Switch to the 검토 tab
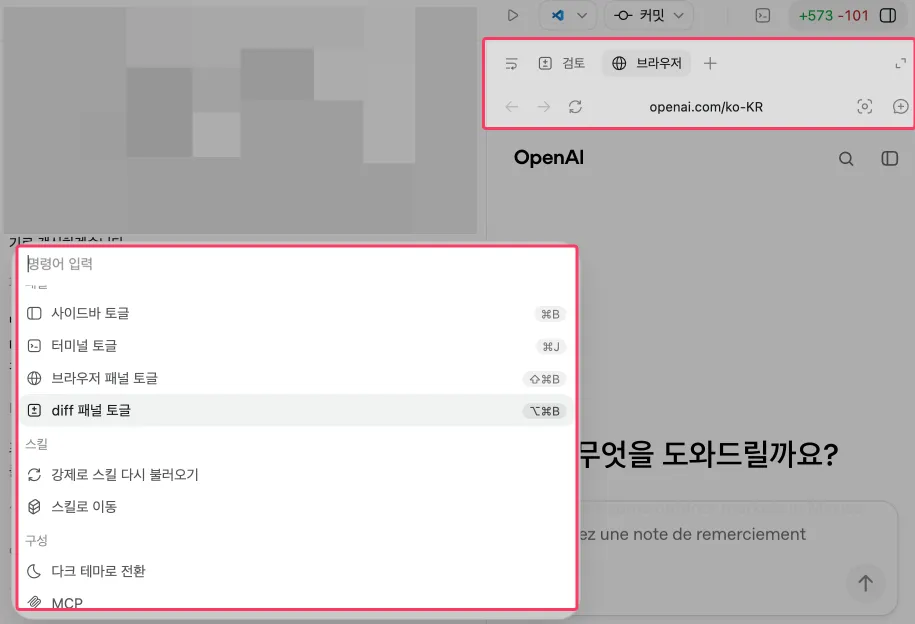Image resolution: width=915 pixels, height=624 pixels. (x=573, y=62)
